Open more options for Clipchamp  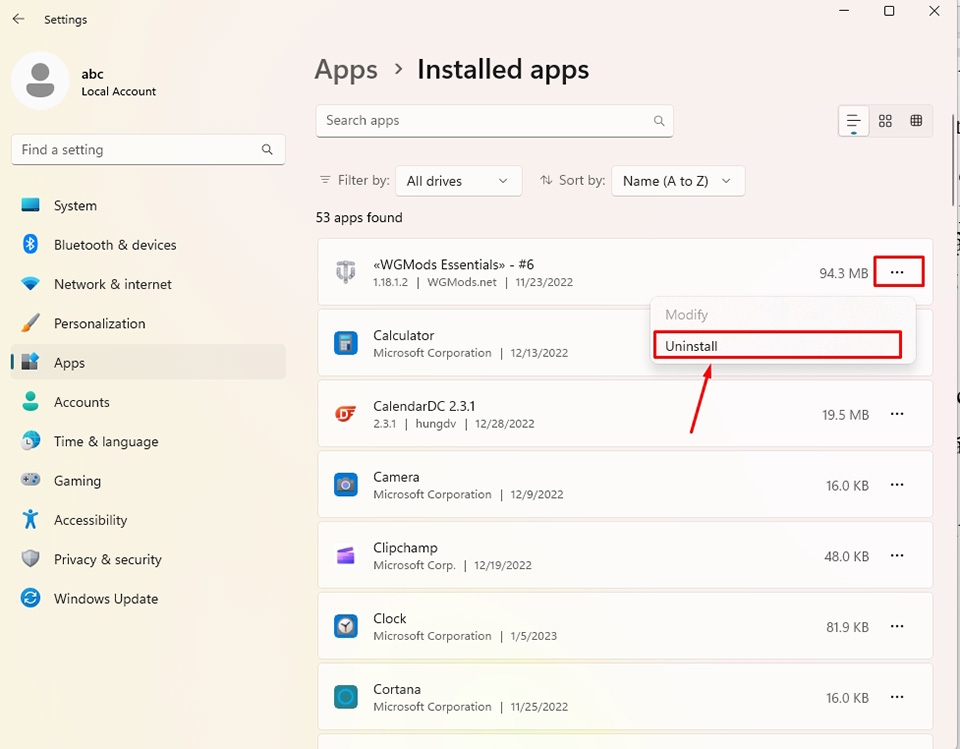[x=898, y=556]
